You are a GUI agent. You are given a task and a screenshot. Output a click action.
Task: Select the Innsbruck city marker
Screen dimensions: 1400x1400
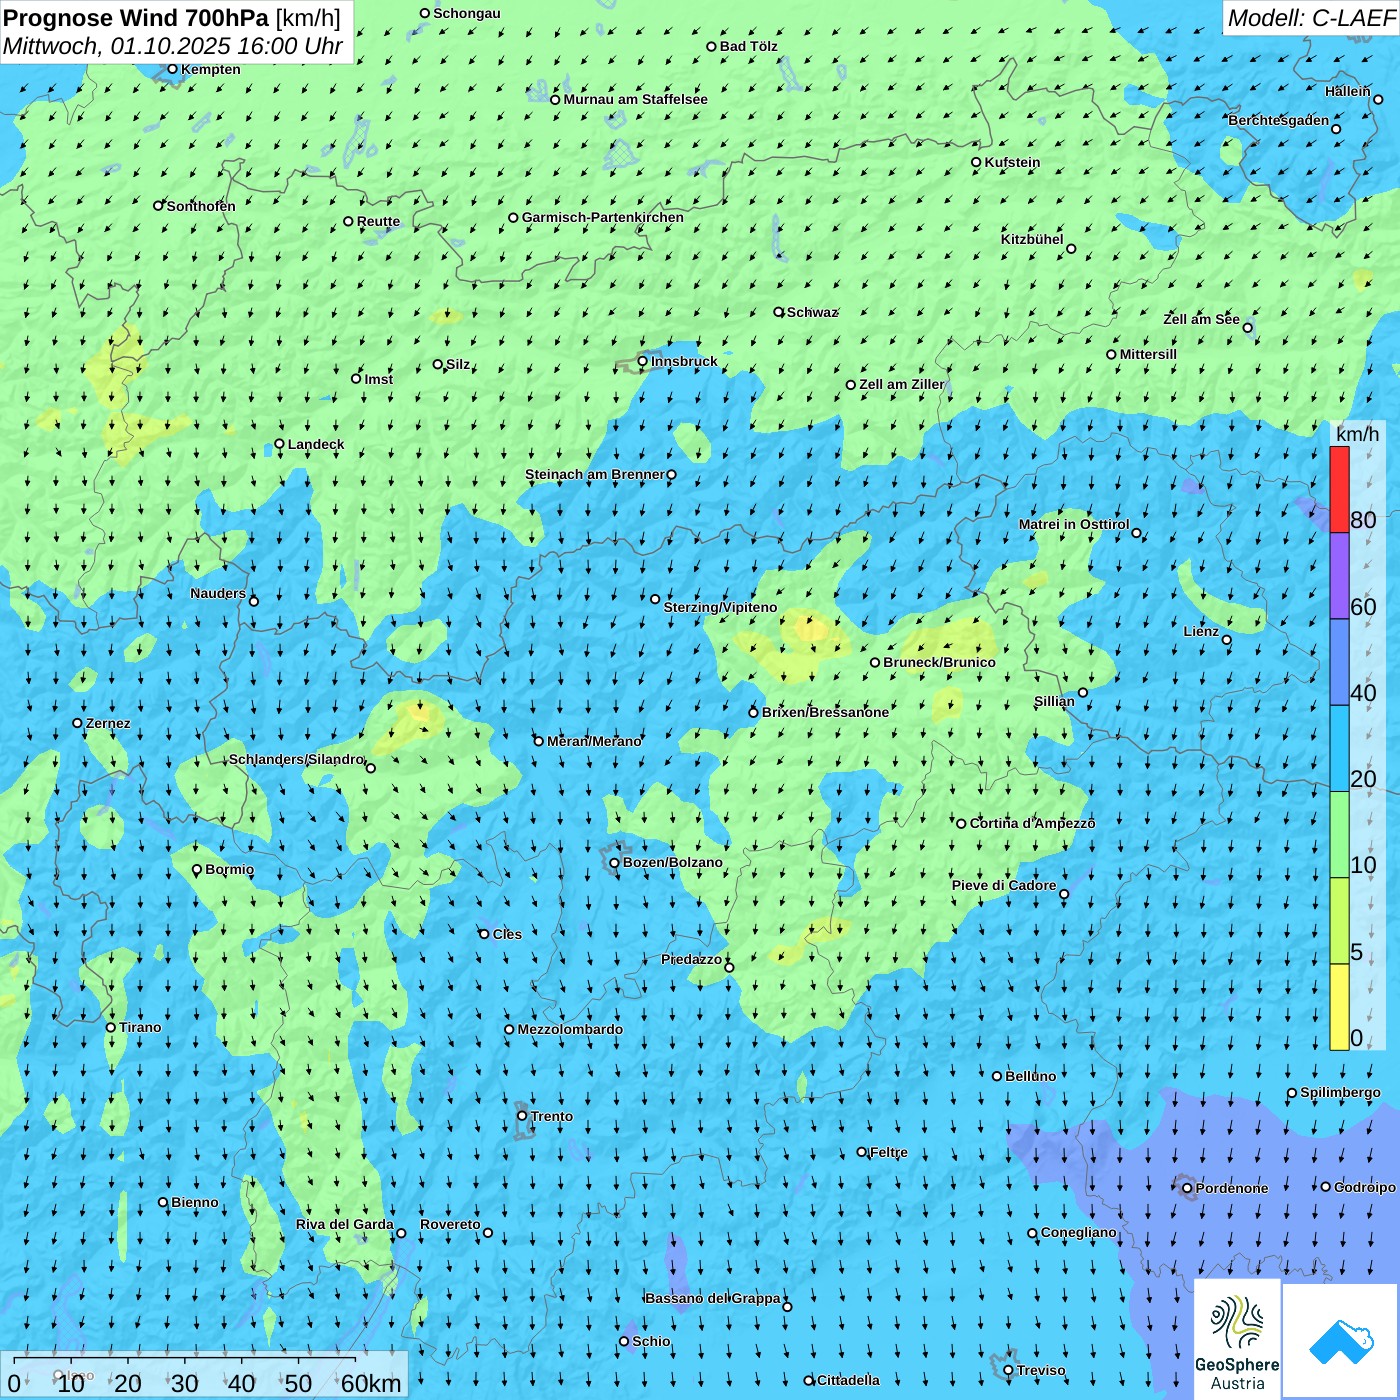click(x=643, y=361)
